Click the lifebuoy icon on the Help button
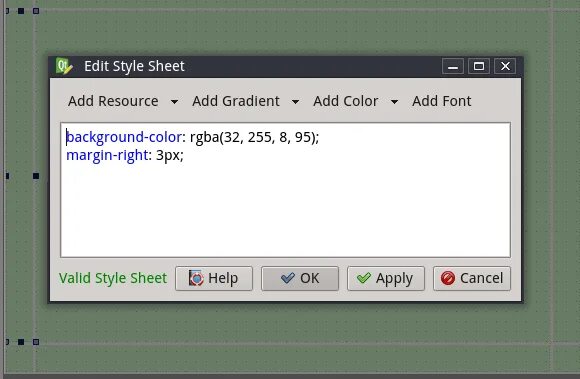Image resolution: width=580 pixels, height=379 pixels. coord(196,278)
